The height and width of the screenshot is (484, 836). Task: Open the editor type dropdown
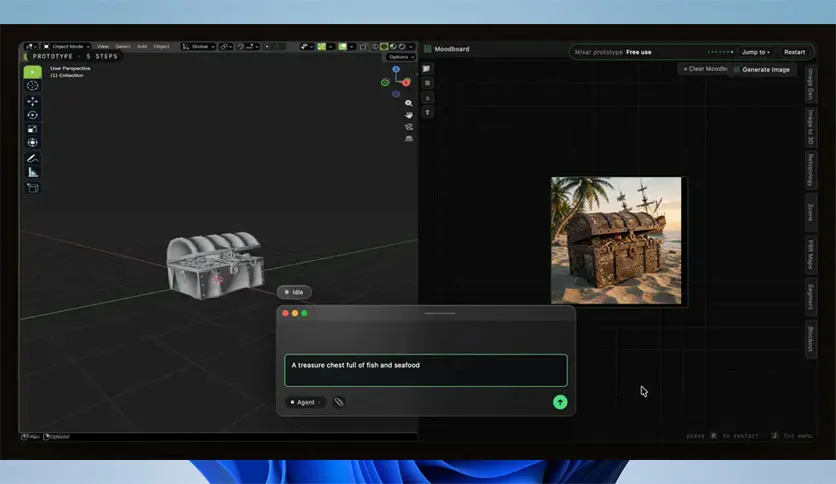pos(30,46)
